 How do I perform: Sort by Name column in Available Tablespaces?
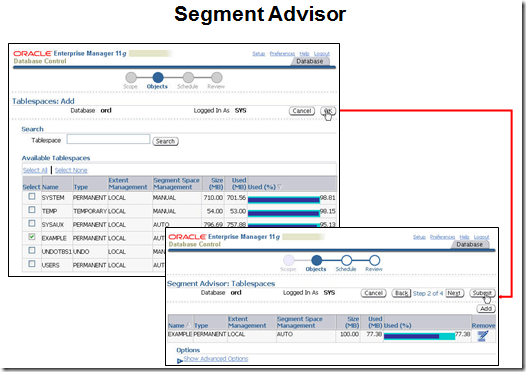click(50, 187)
